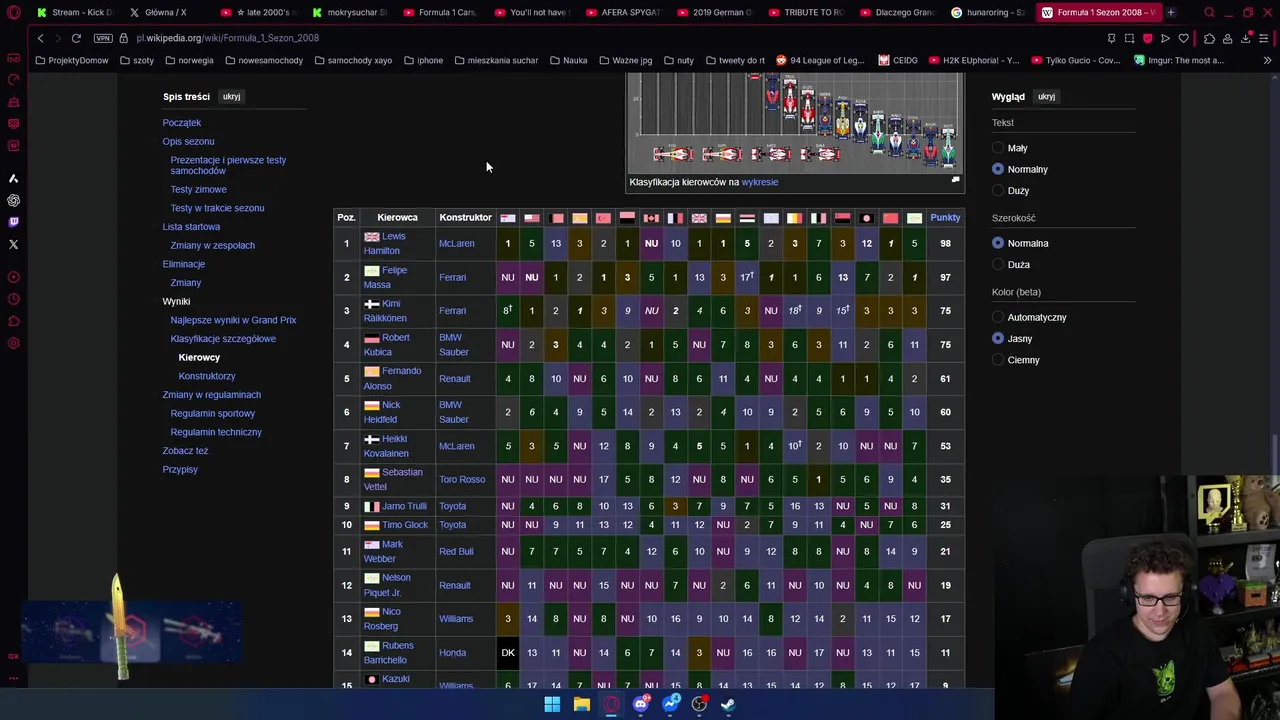This screenshot has width=1280, height=720.
Task: Open Windows Start menu
Action: click(552, 704)
